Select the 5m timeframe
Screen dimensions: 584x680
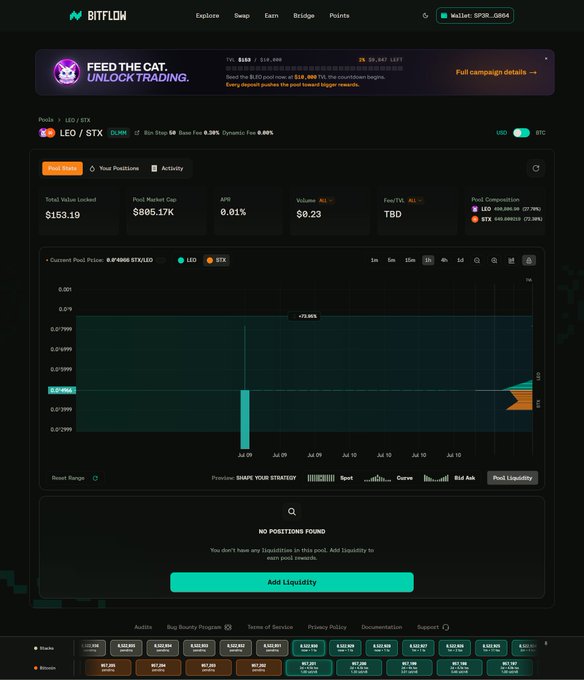pos(392,260)
